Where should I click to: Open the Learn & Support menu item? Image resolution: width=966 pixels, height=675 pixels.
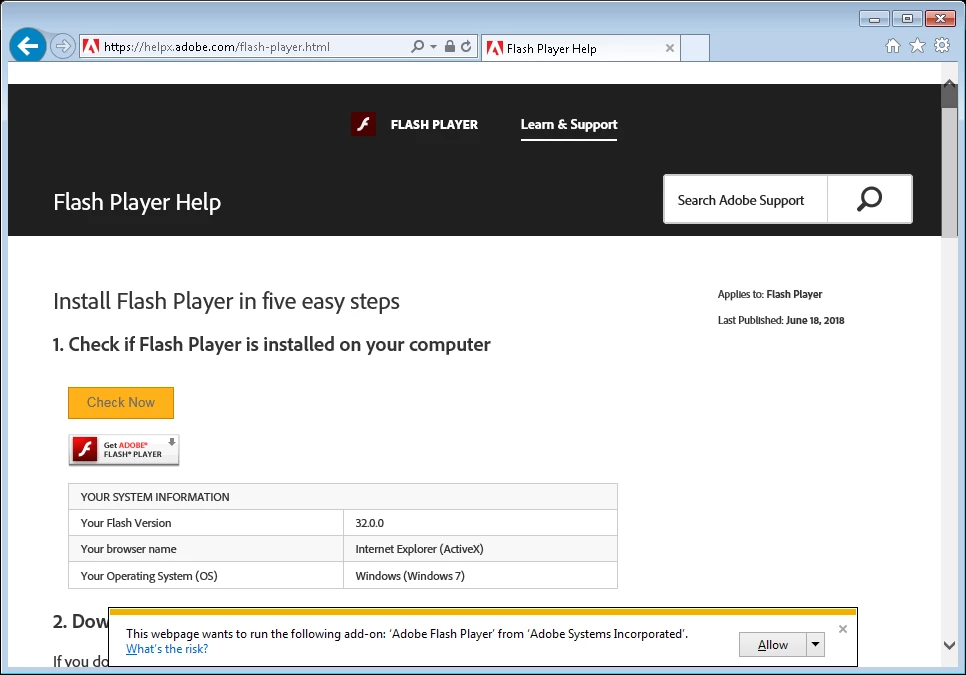pos(569,124)
